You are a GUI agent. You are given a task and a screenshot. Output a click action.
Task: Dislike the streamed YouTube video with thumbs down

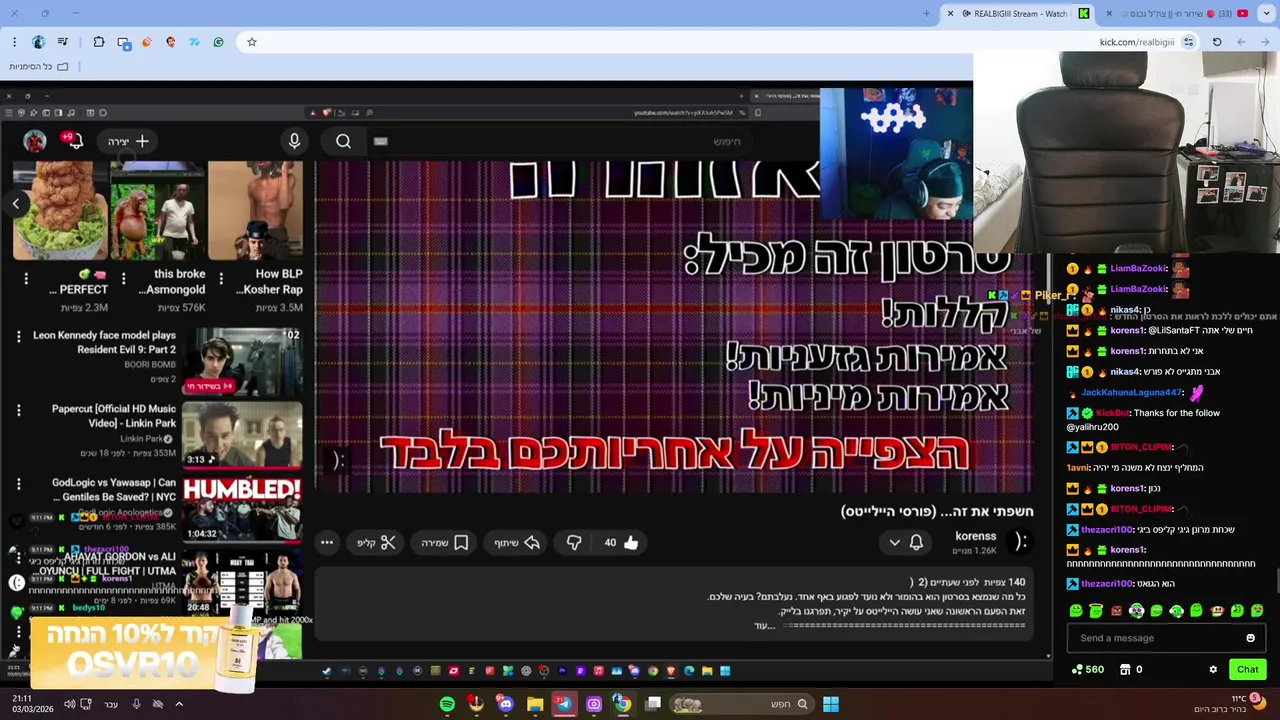pos(574,542)
